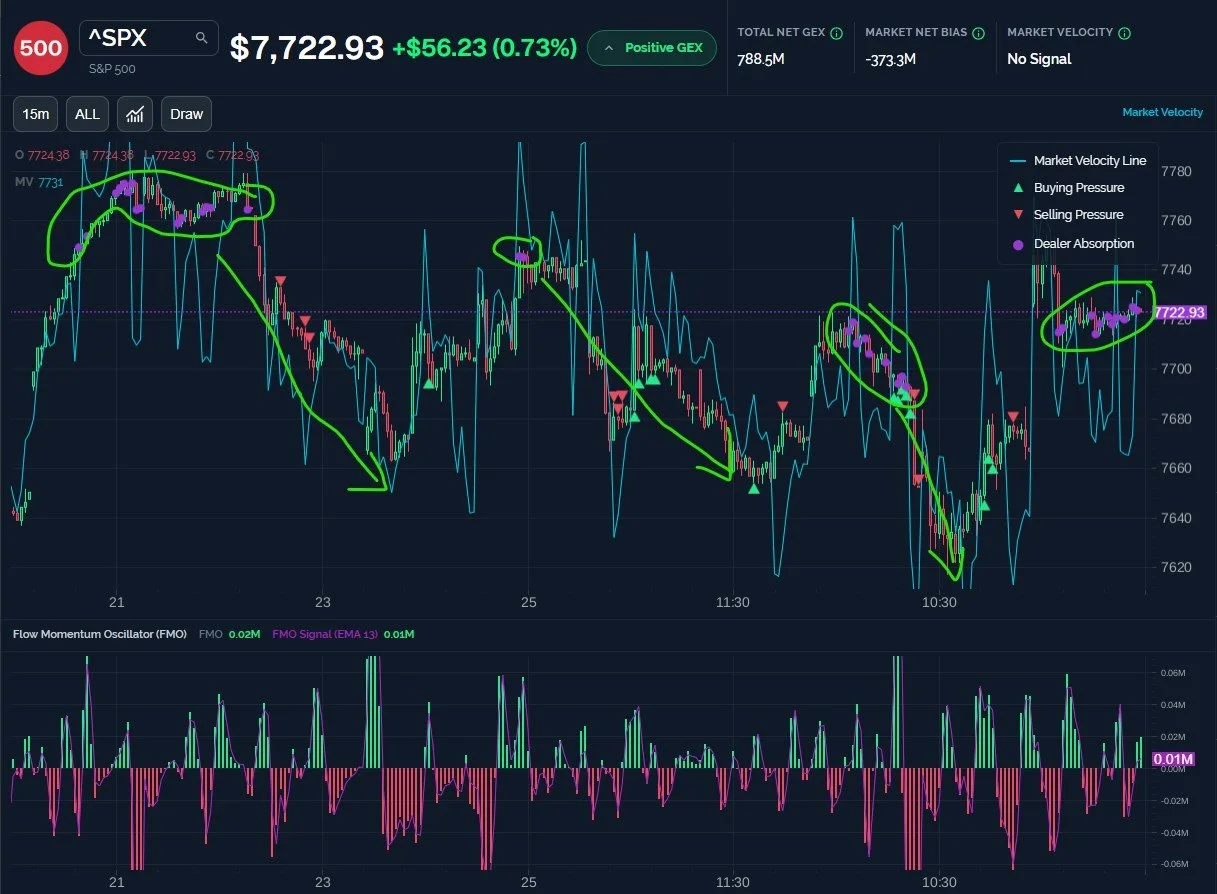Image resolution: width=1217 pixels, height=894 pixels.
Task: Click the $7,722.93 price readout
Action: click(x=307, y=47)
